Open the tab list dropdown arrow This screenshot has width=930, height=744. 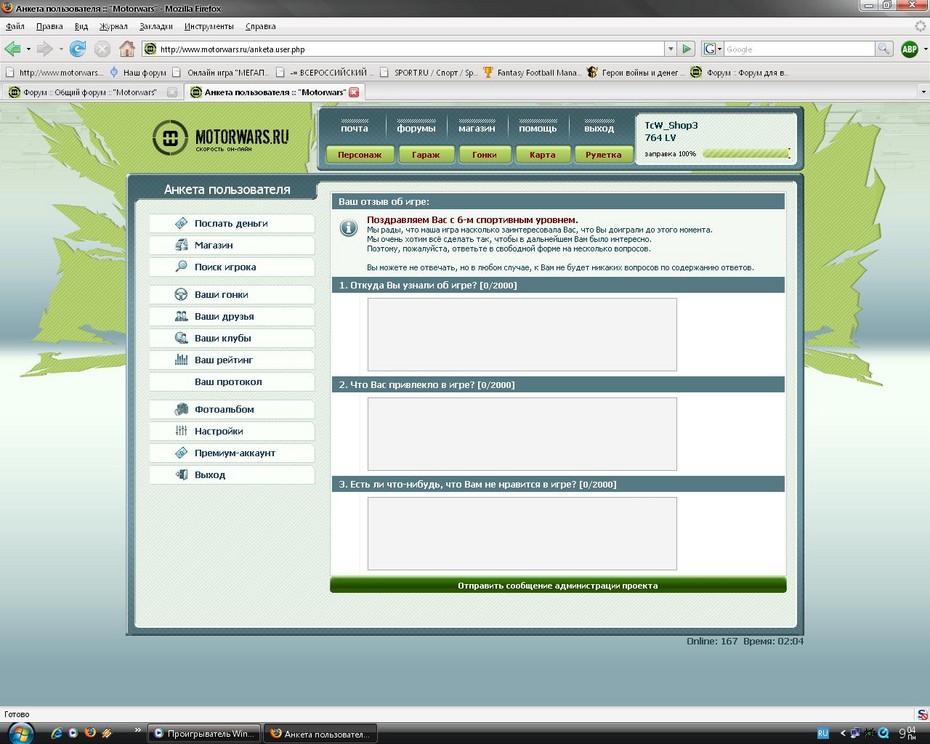tap(923, 92)
